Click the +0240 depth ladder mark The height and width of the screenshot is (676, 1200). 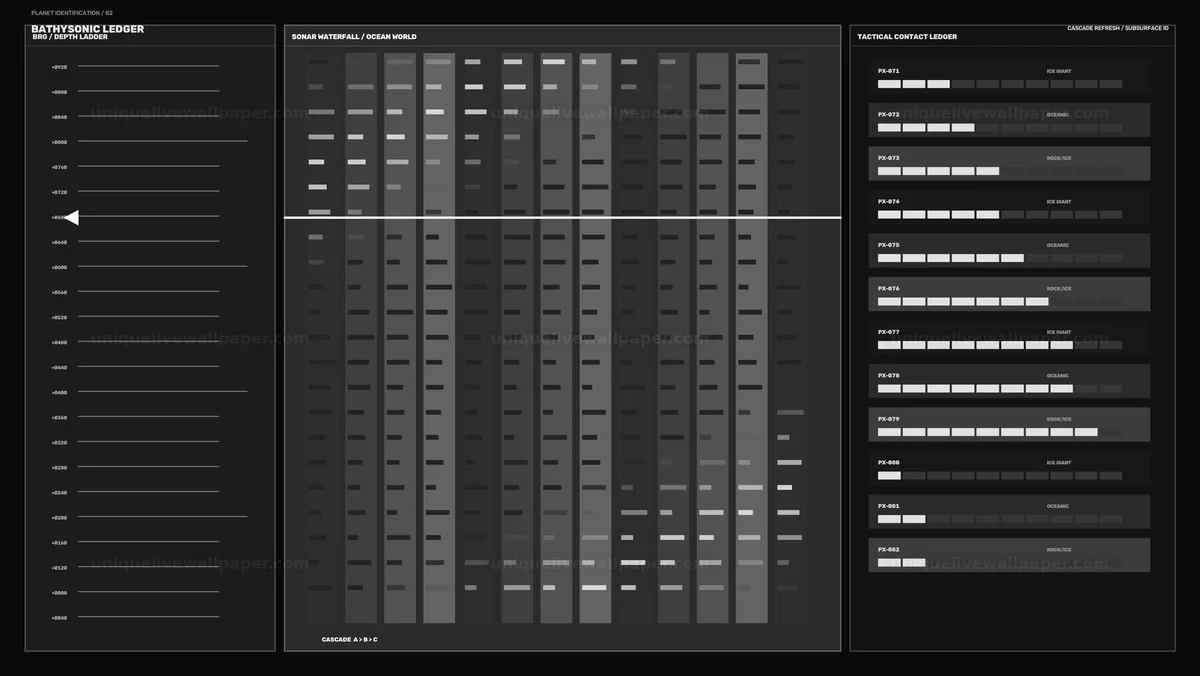point(59,492)
